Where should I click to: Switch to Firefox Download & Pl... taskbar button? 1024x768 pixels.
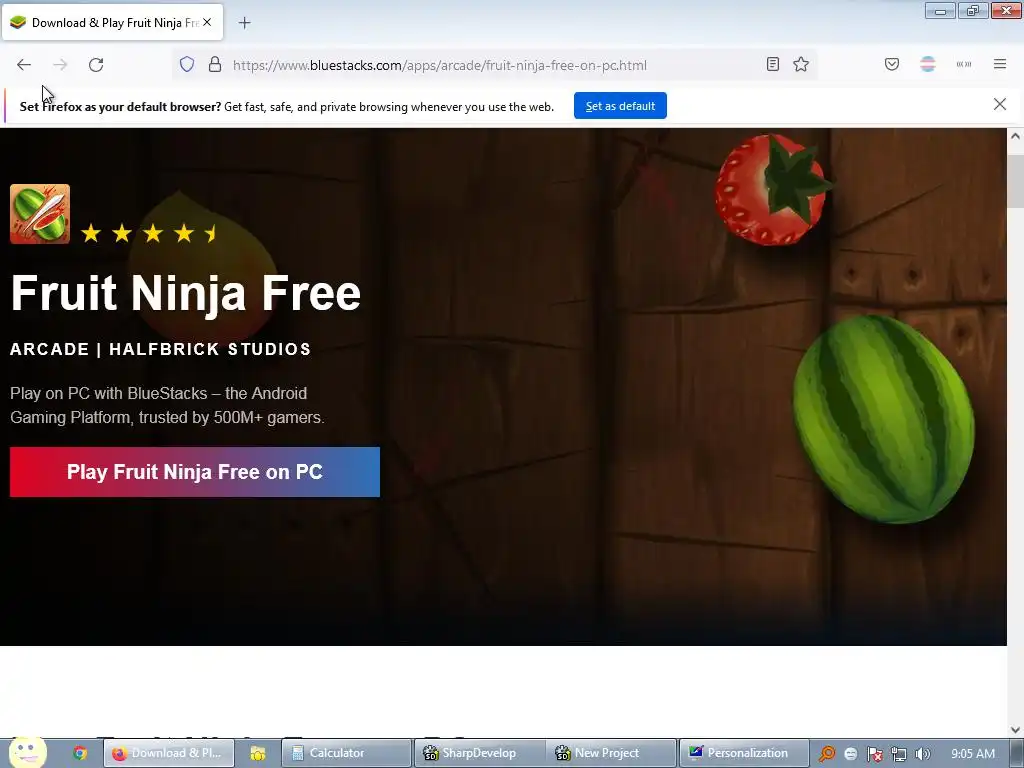(170, 753)
